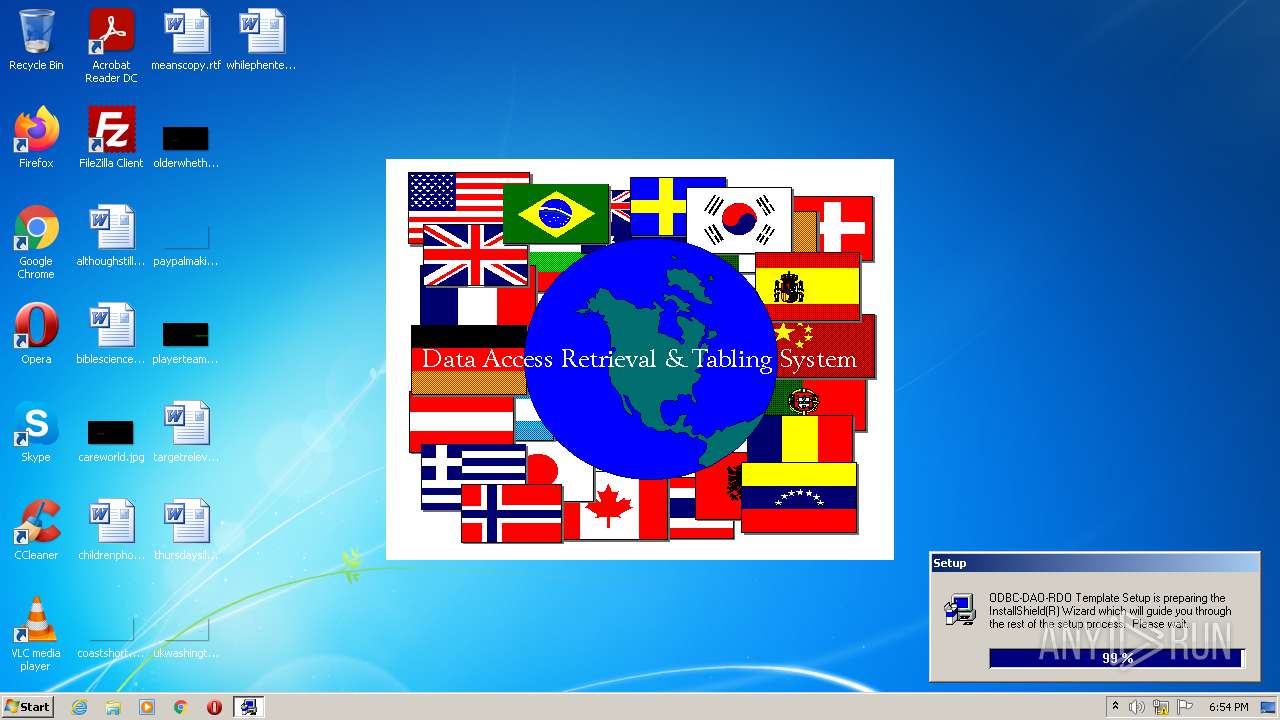Open FileZilla Client shortcut
This screenshot has width=1280, height=720.
pyautogui.click(x=111, y=138)
